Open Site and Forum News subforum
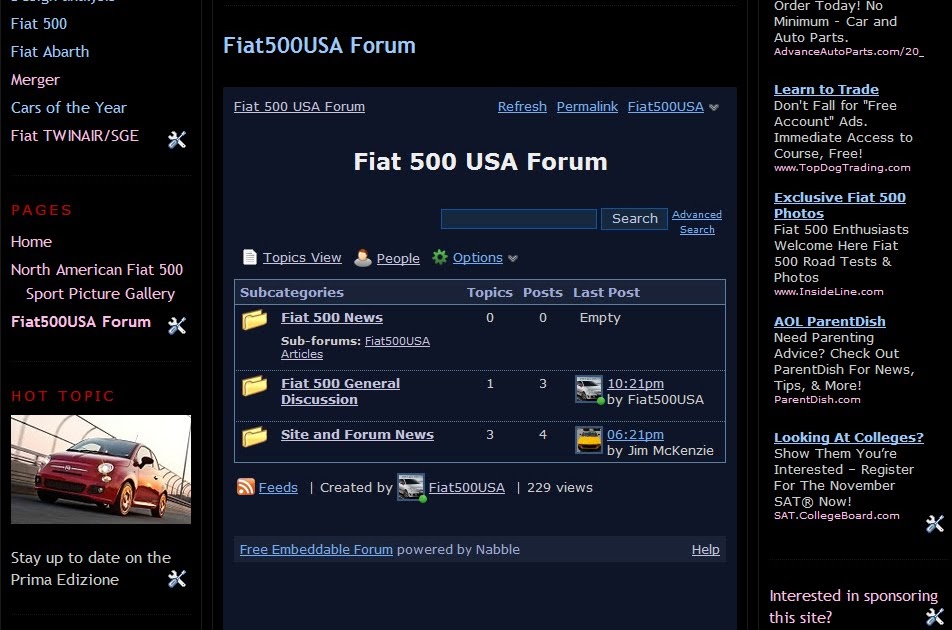The width and height of the screenshot is (952, 630). 357,435
